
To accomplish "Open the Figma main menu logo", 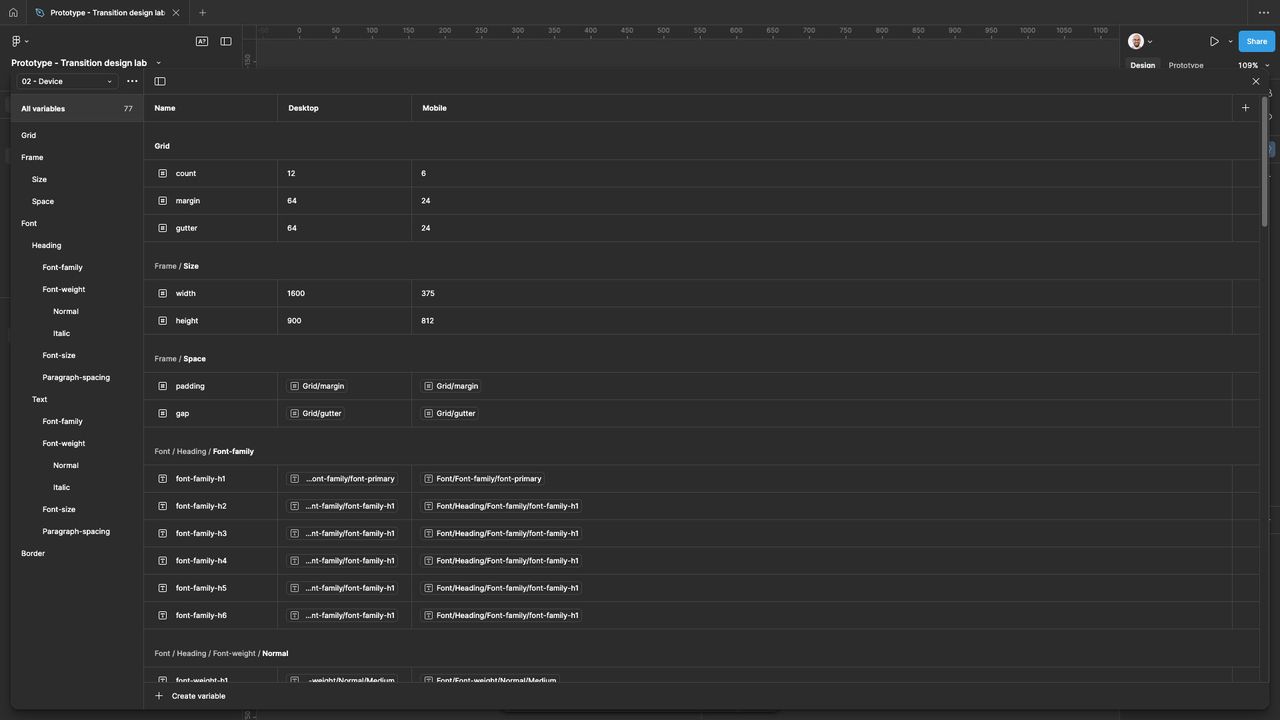I will (17, 41).
